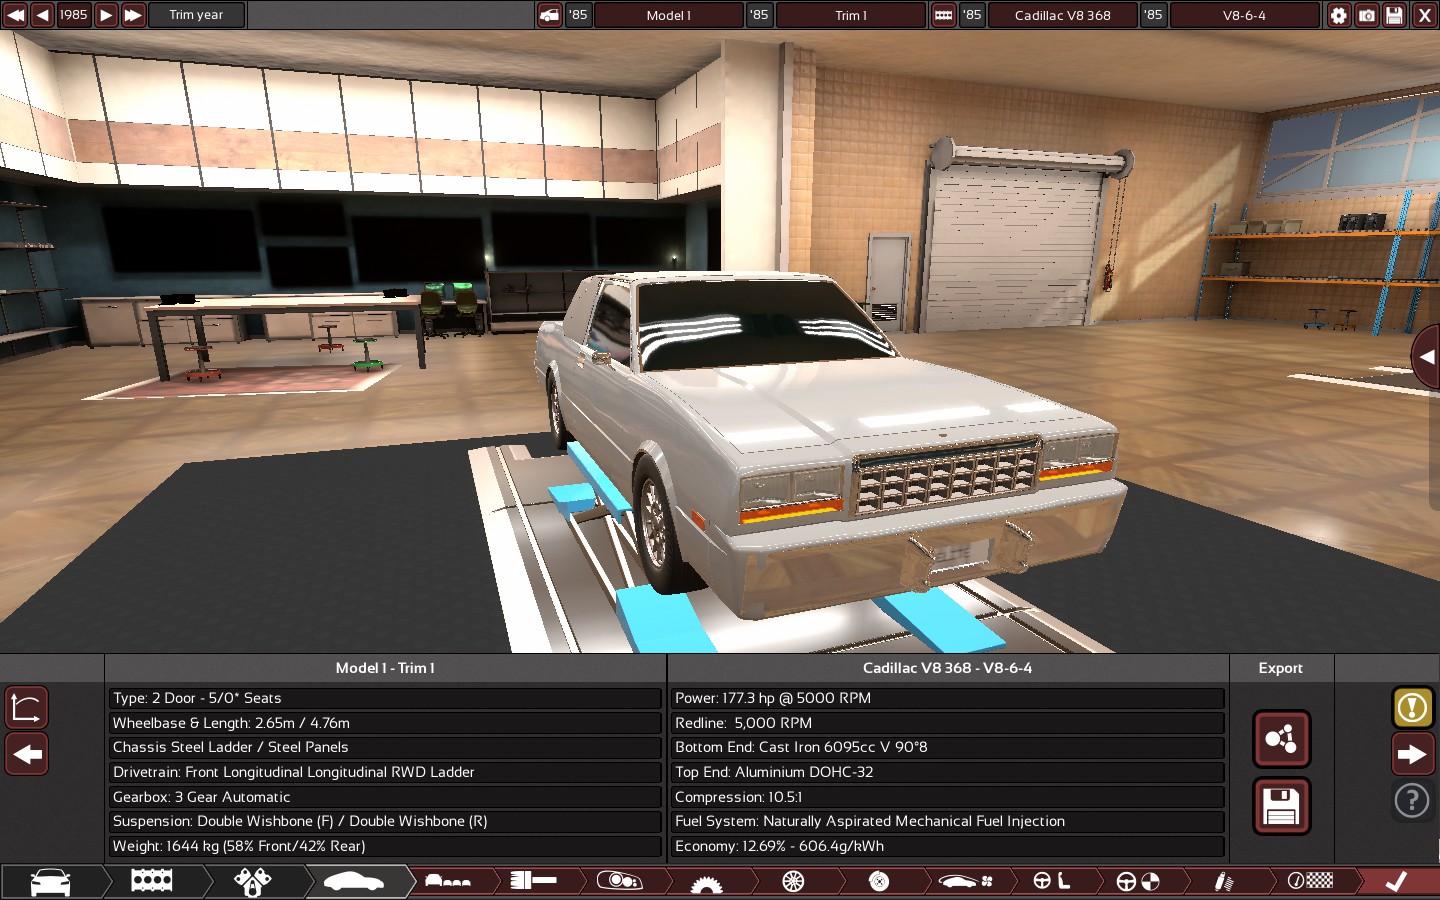Click the Type: 2 Door - 5/0* Seats row
The width and height of the screenshot is (1440, 900).
[x=385, y=698]
